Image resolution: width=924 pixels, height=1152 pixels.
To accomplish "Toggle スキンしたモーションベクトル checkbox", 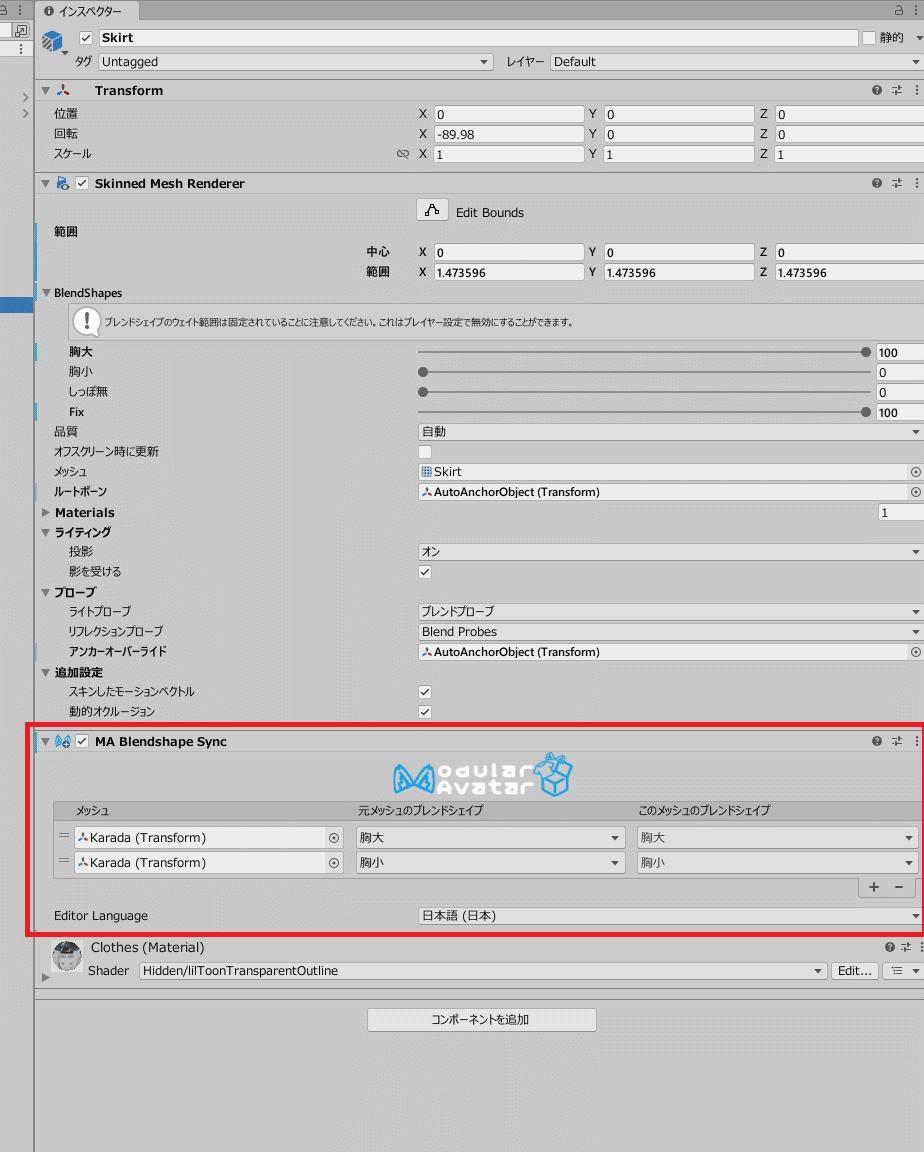I will [x=425, y=691].
